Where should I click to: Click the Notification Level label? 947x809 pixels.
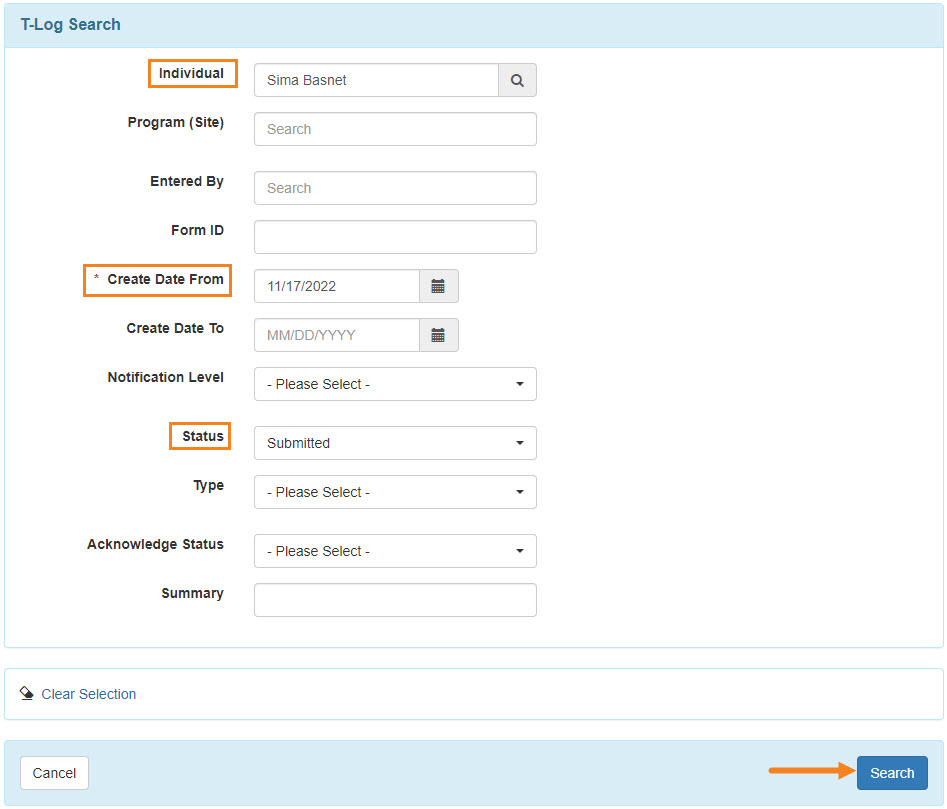tap(165, 377)
